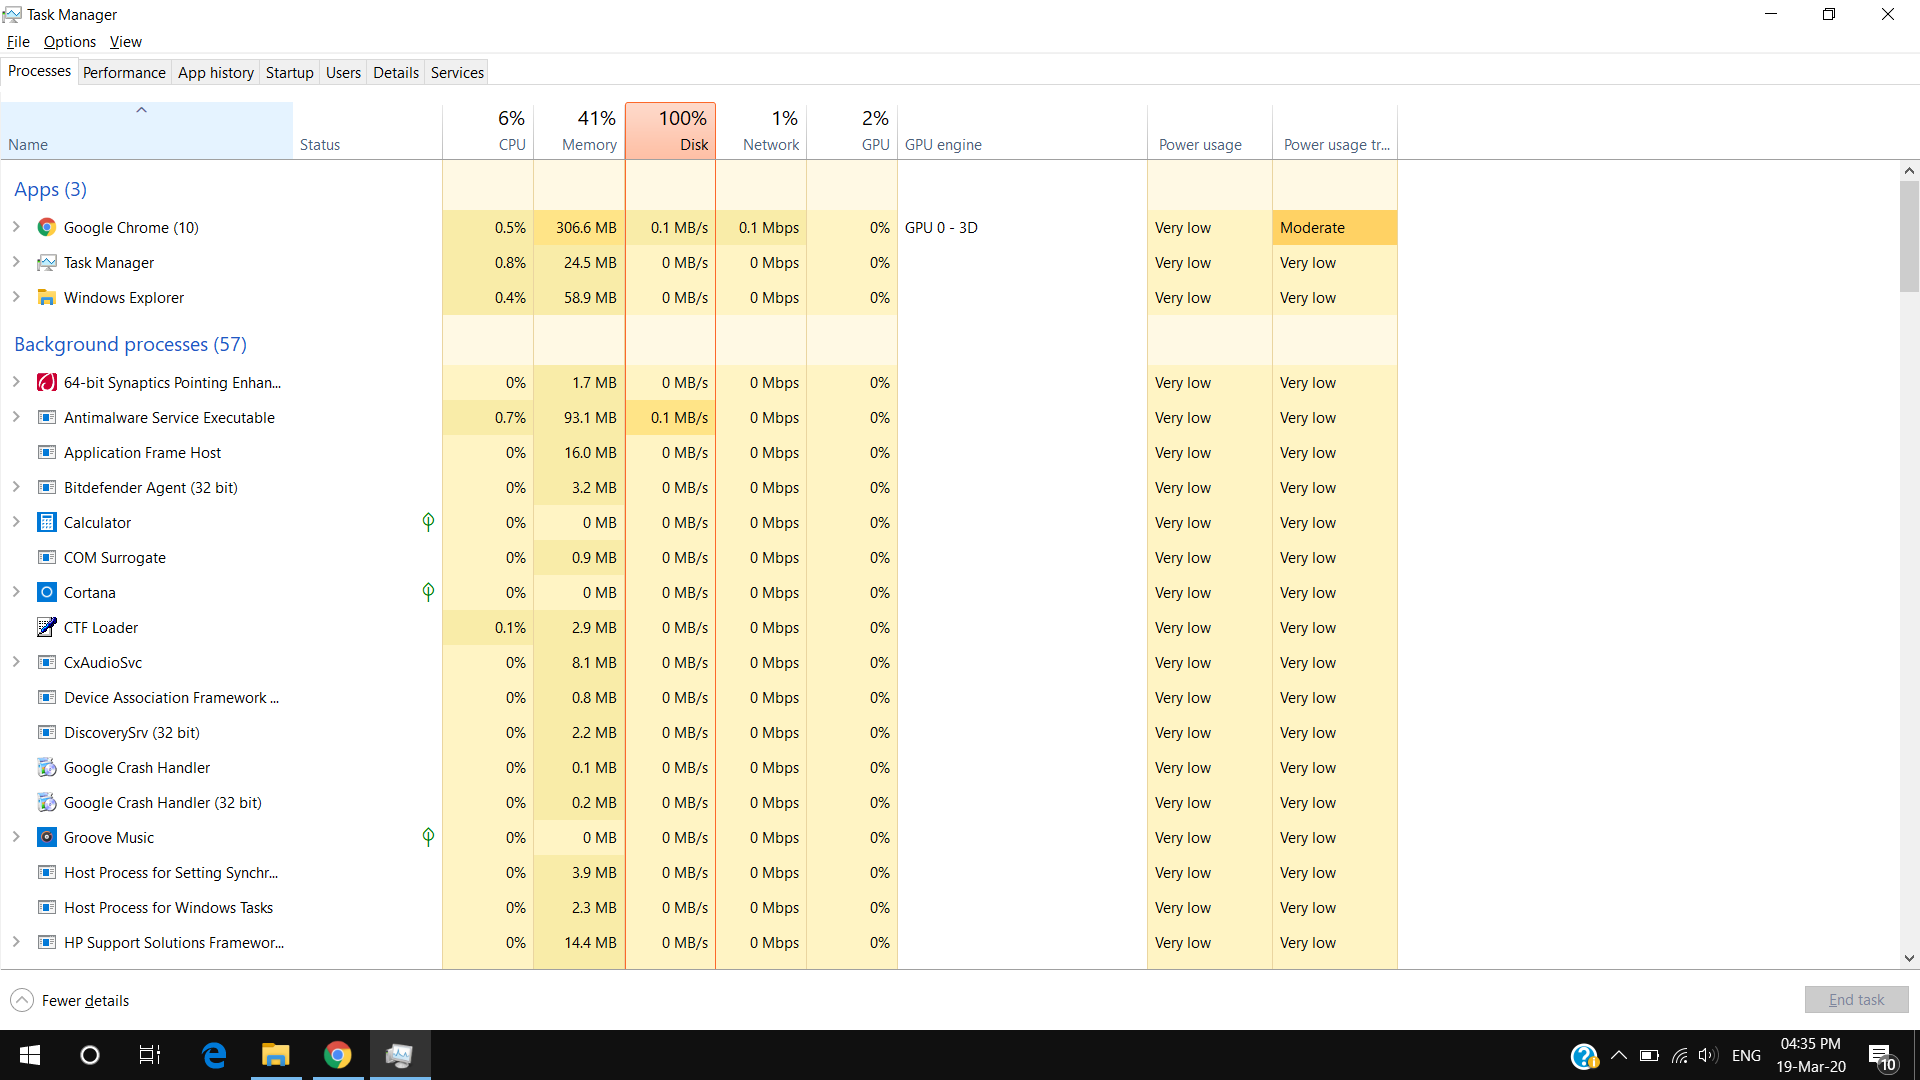Viewport: 1920px width, 1080px height.
Task: Sort by the Memory column header
Action: [x=580, y=130]
